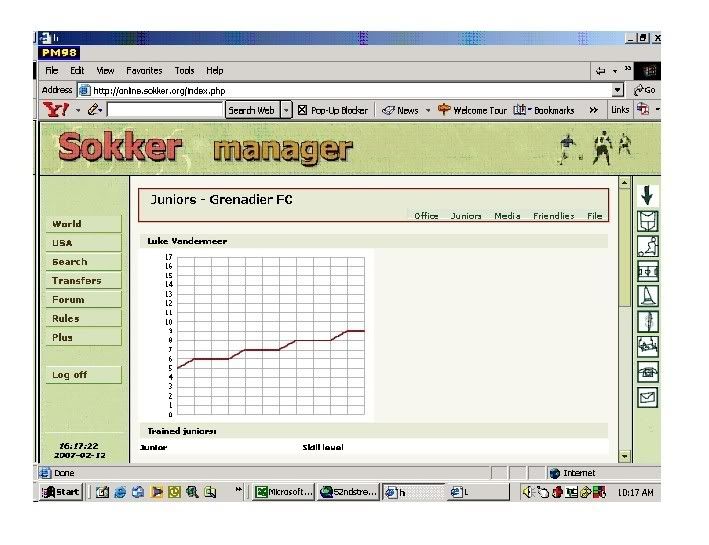Toggle the Pop-Up Blocker option
This screenshot has width=709, height=545.
333,110
